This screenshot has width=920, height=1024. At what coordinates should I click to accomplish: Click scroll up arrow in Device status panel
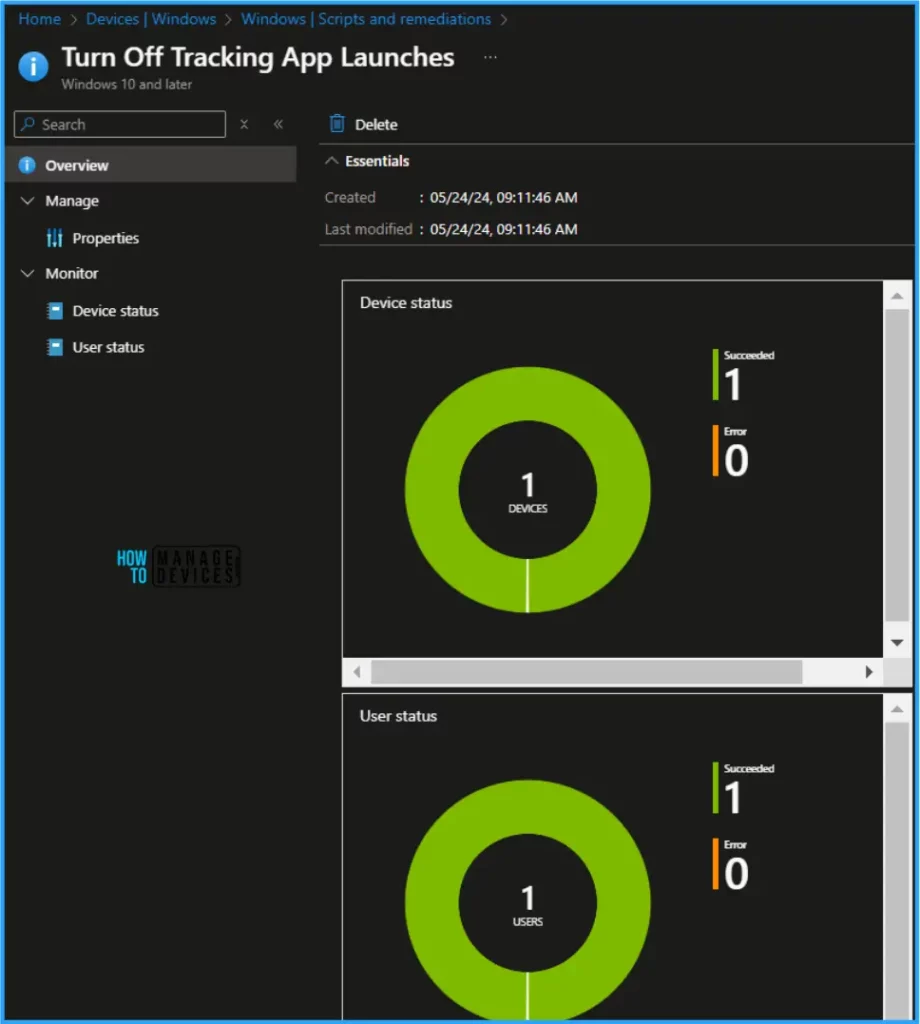897,296
